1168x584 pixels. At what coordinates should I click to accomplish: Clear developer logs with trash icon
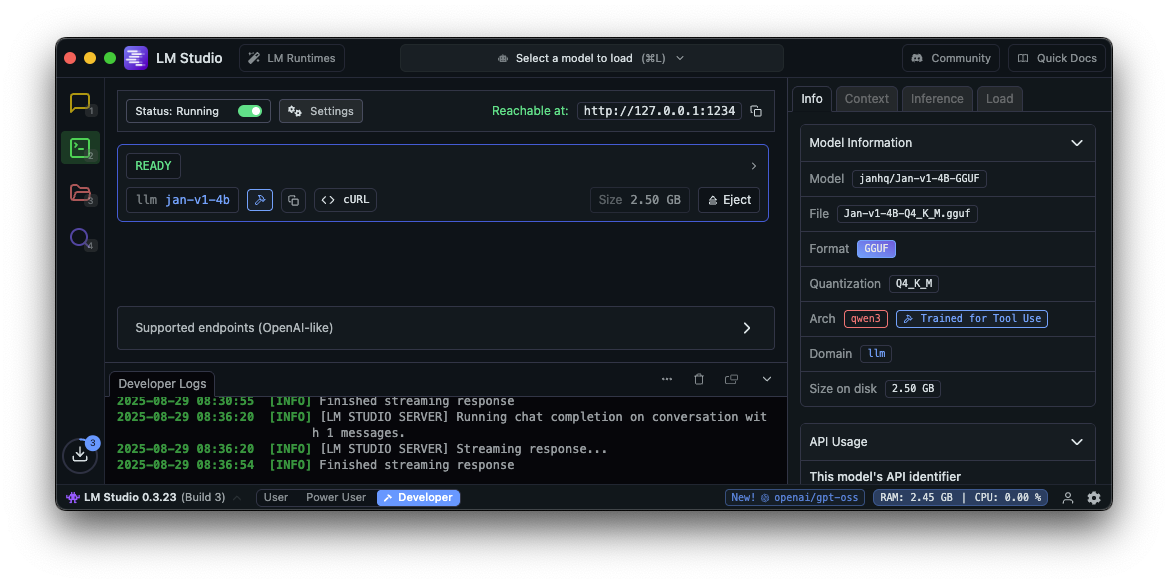[699, 379]
